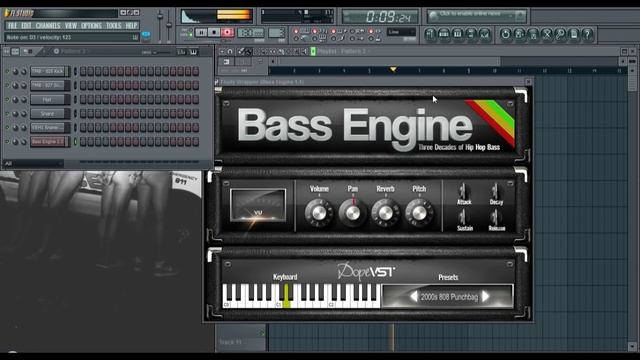This screenshot has height=360, width=640.
Task: Select the Snare channel button
Action: click(x=48, y=113)
